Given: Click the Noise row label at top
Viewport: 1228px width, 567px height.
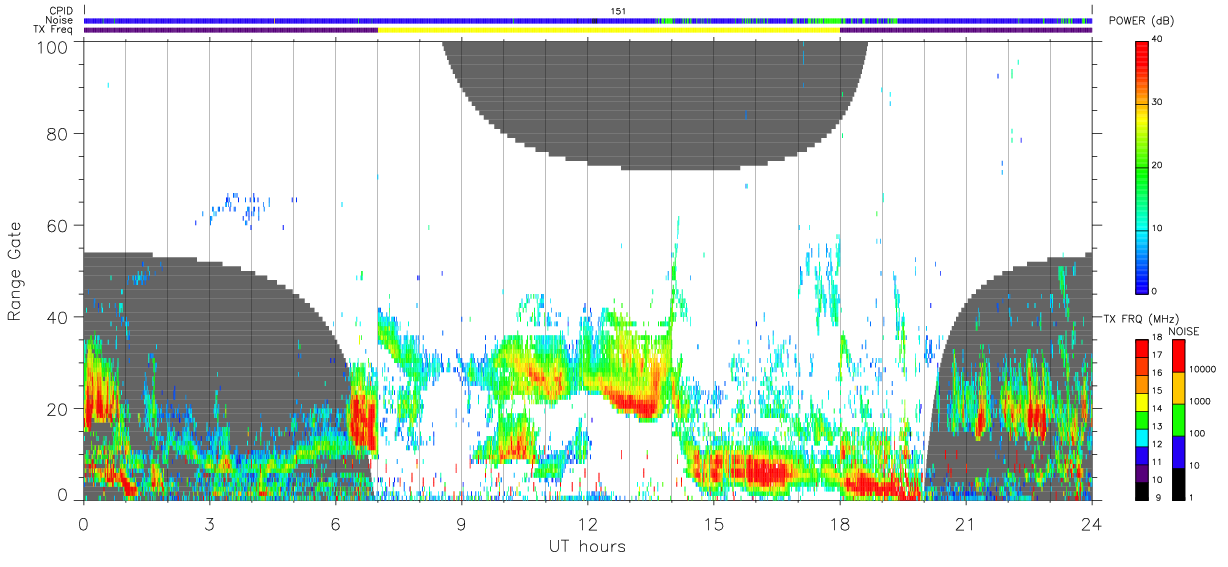Looking at the screenshot, I should pos(60,20).
